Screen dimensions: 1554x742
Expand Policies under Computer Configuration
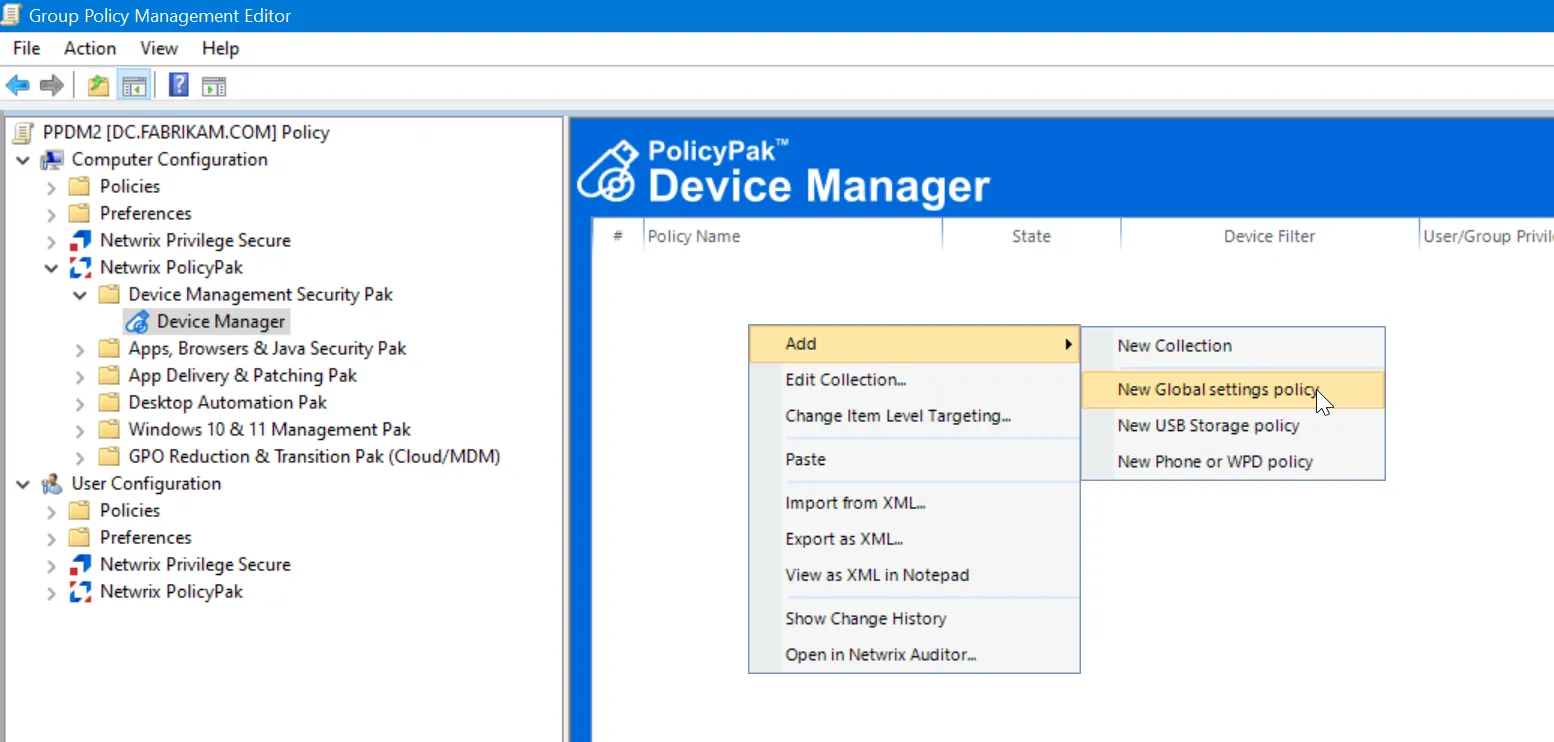52,187
